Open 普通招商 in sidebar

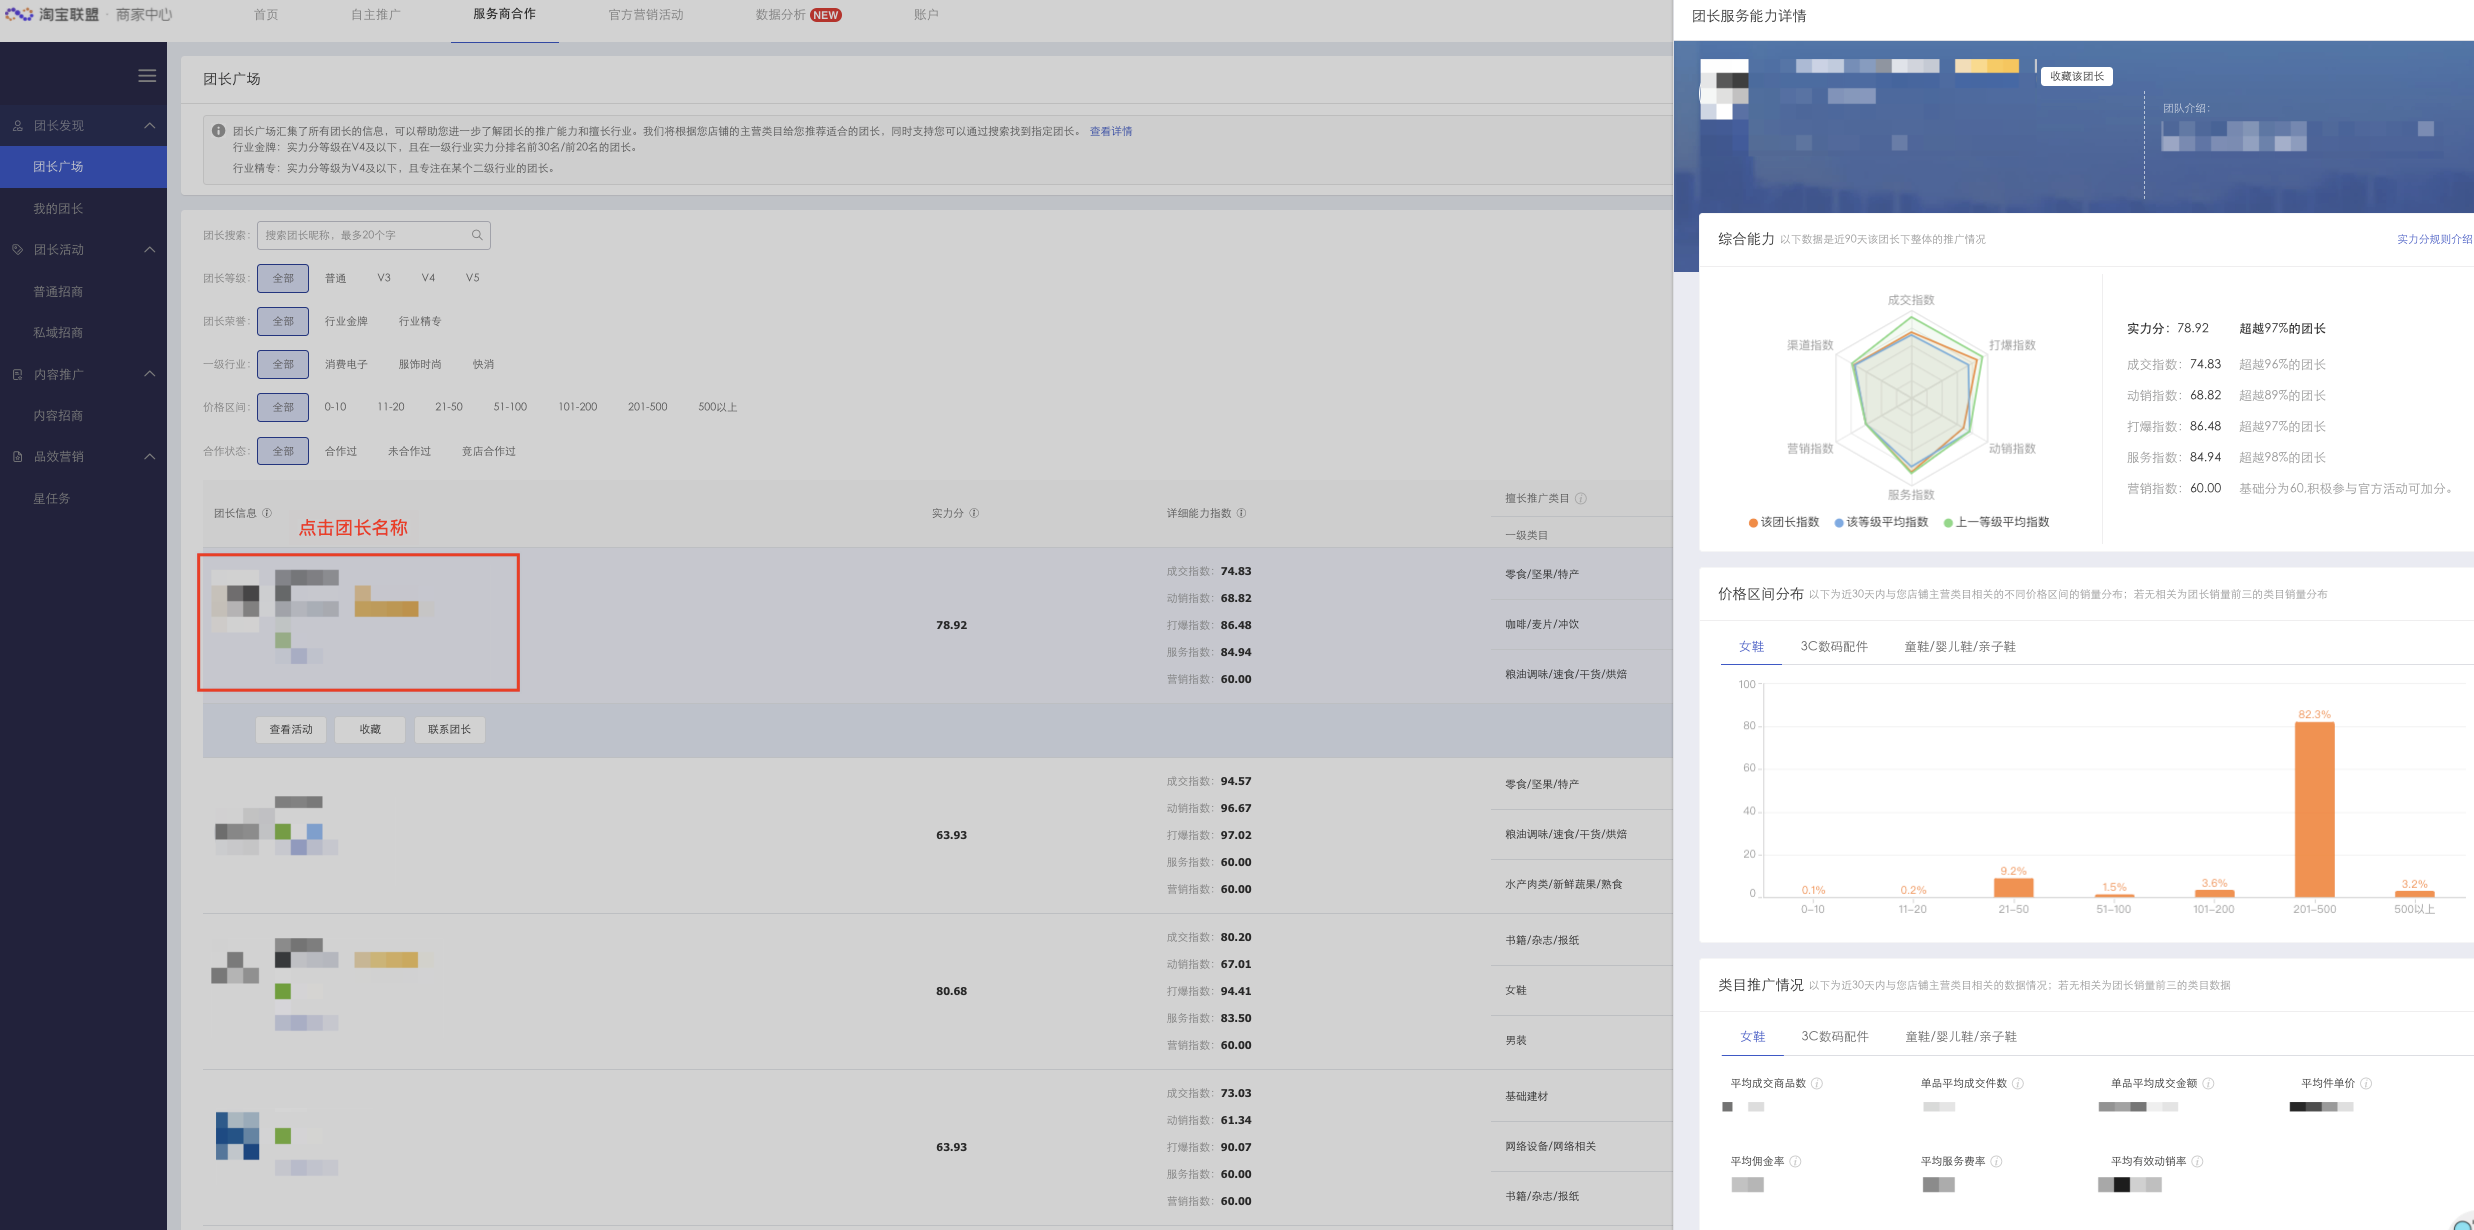tap(58, 292)
